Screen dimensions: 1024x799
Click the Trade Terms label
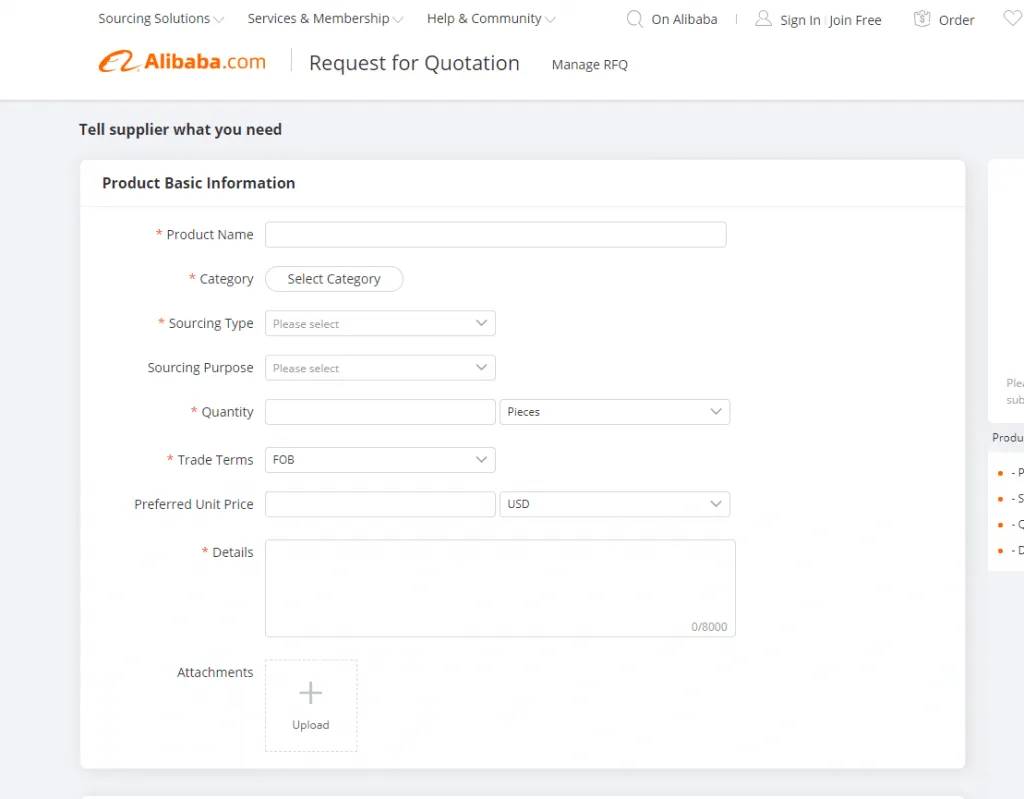(215, 460)
